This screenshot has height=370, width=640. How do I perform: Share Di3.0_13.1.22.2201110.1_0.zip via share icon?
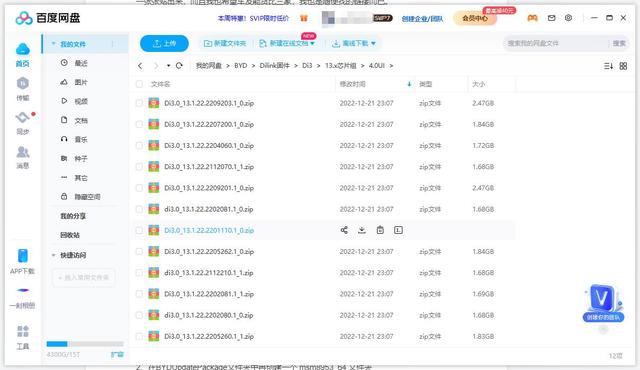click(344, 230)
